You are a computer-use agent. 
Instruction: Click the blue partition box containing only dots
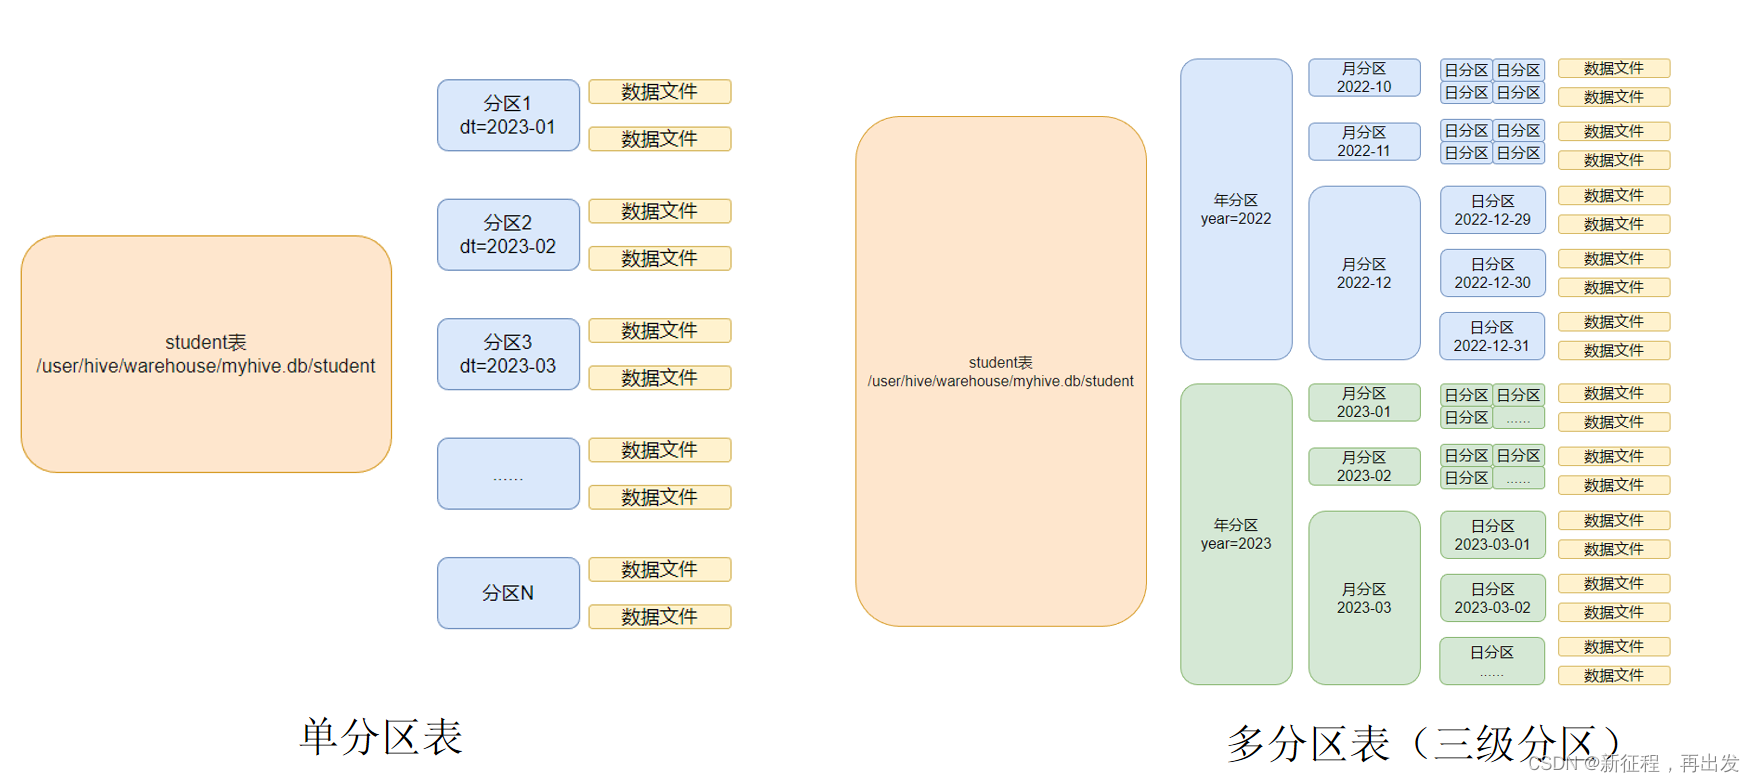point(508,474)
